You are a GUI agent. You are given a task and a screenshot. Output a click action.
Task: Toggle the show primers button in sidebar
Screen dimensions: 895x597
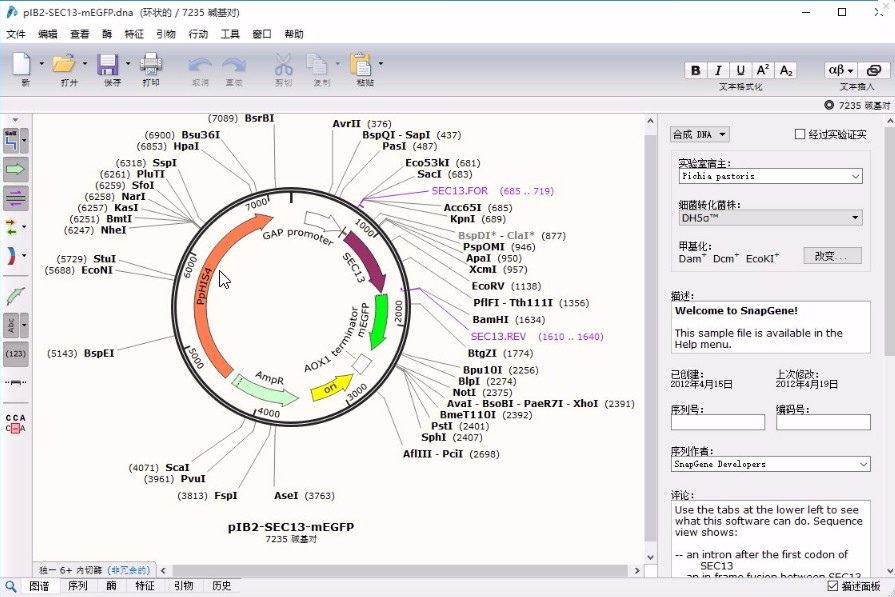pyautogui.click(x=16, y=198)
